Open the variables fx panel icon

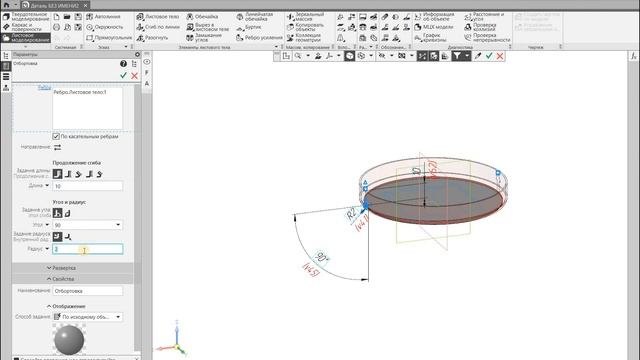[633, 56]
